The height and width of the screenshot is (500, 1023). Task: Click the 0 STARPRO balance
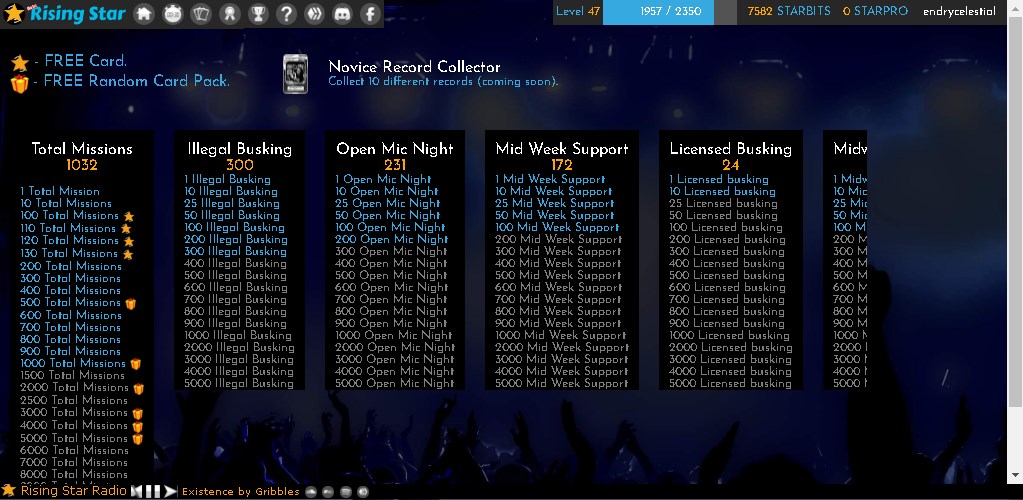(875, 11)
